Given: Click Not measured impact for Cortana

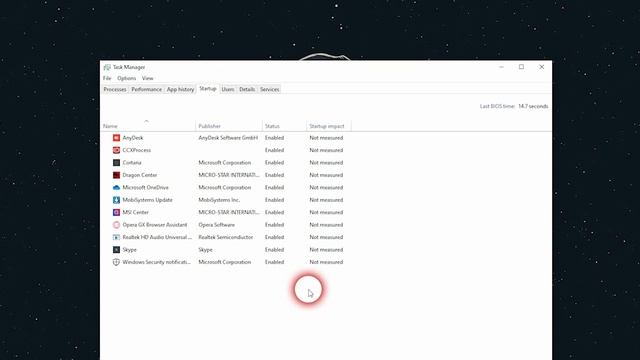Looking at the screenshot, I should (326, 163).
